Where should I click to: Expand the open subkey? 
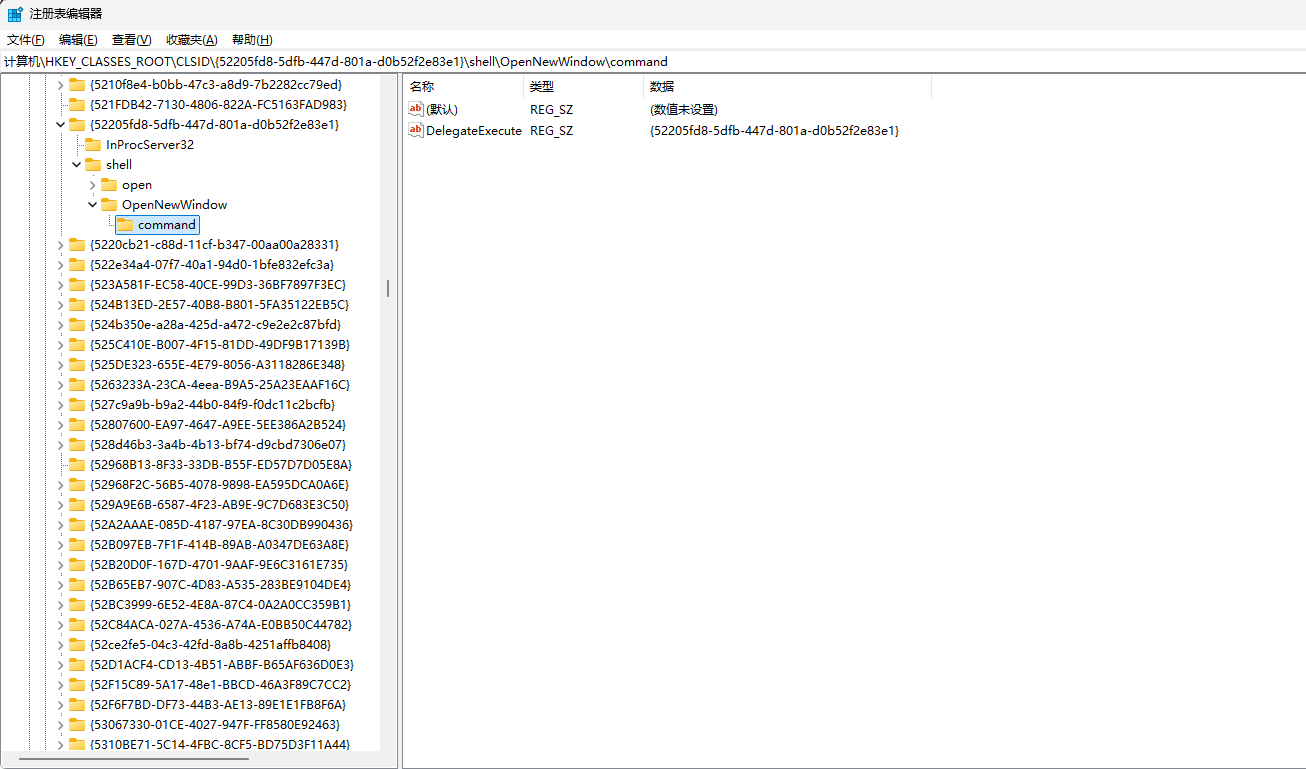(92, 185)
